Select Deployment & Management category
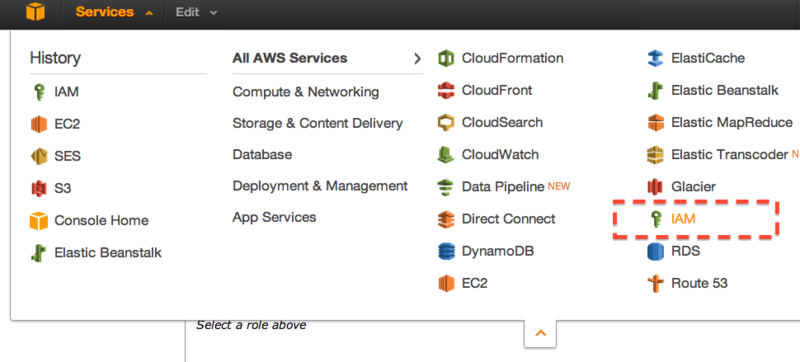The height and width of the screenshot is (362, 800). pyautogui.click(x=320, y=186)
